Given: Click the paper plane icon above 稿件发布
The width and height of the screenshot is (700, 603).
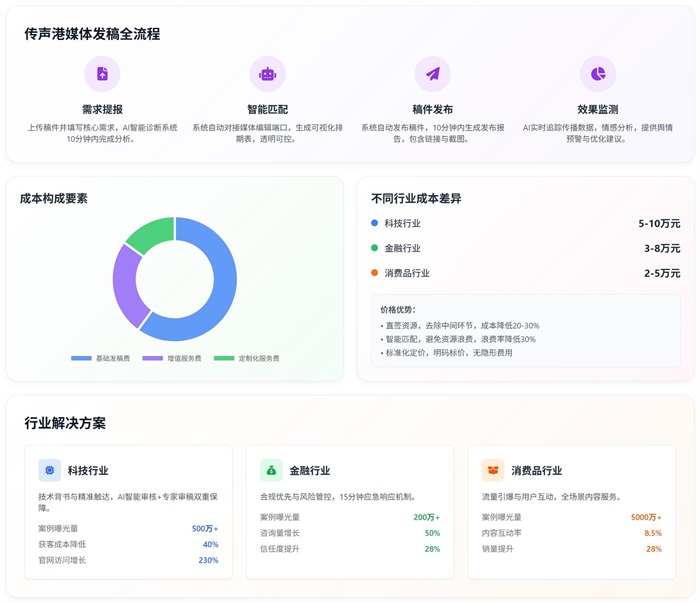Looking at the screenshot, I should point(432,74).
